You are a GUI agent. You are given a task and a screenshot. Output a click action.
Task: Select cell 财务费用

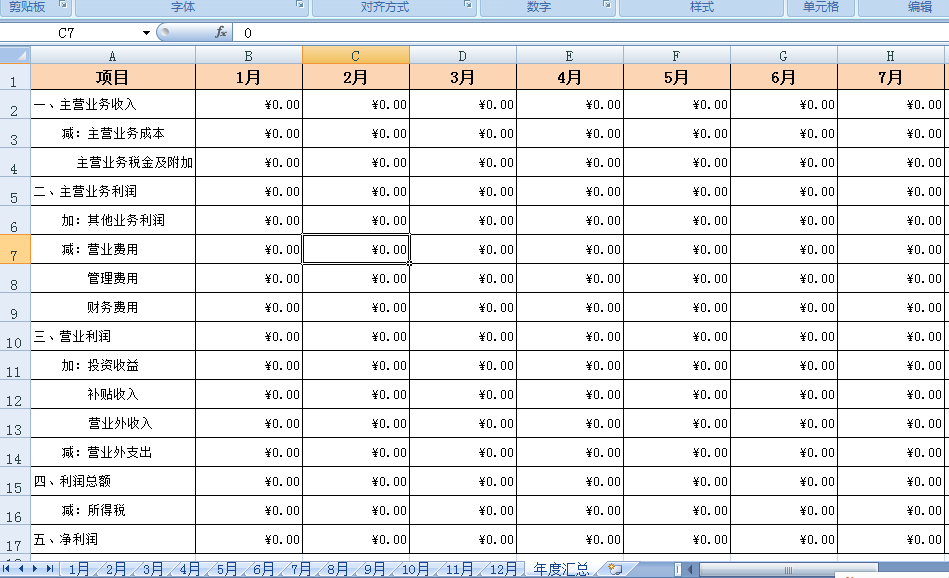click(113, 307)
